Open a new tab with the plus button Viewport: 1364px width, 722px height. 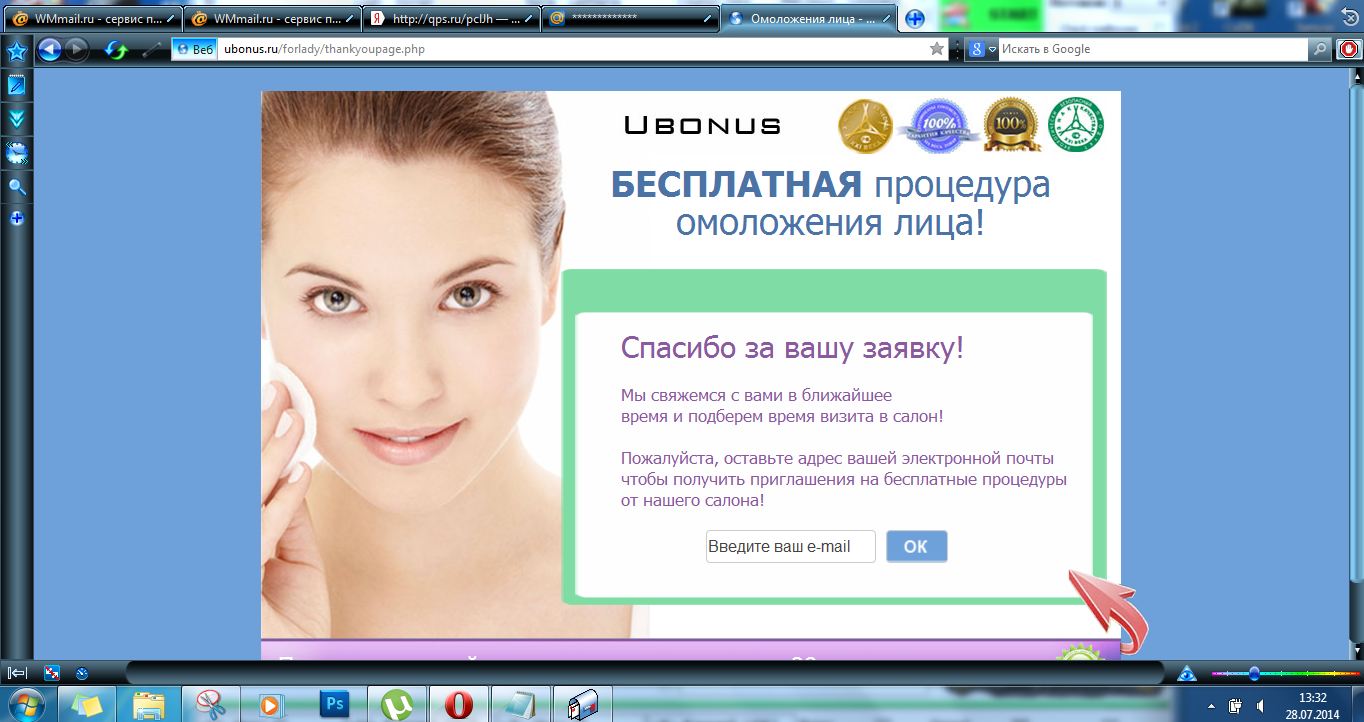coord(914,18)
